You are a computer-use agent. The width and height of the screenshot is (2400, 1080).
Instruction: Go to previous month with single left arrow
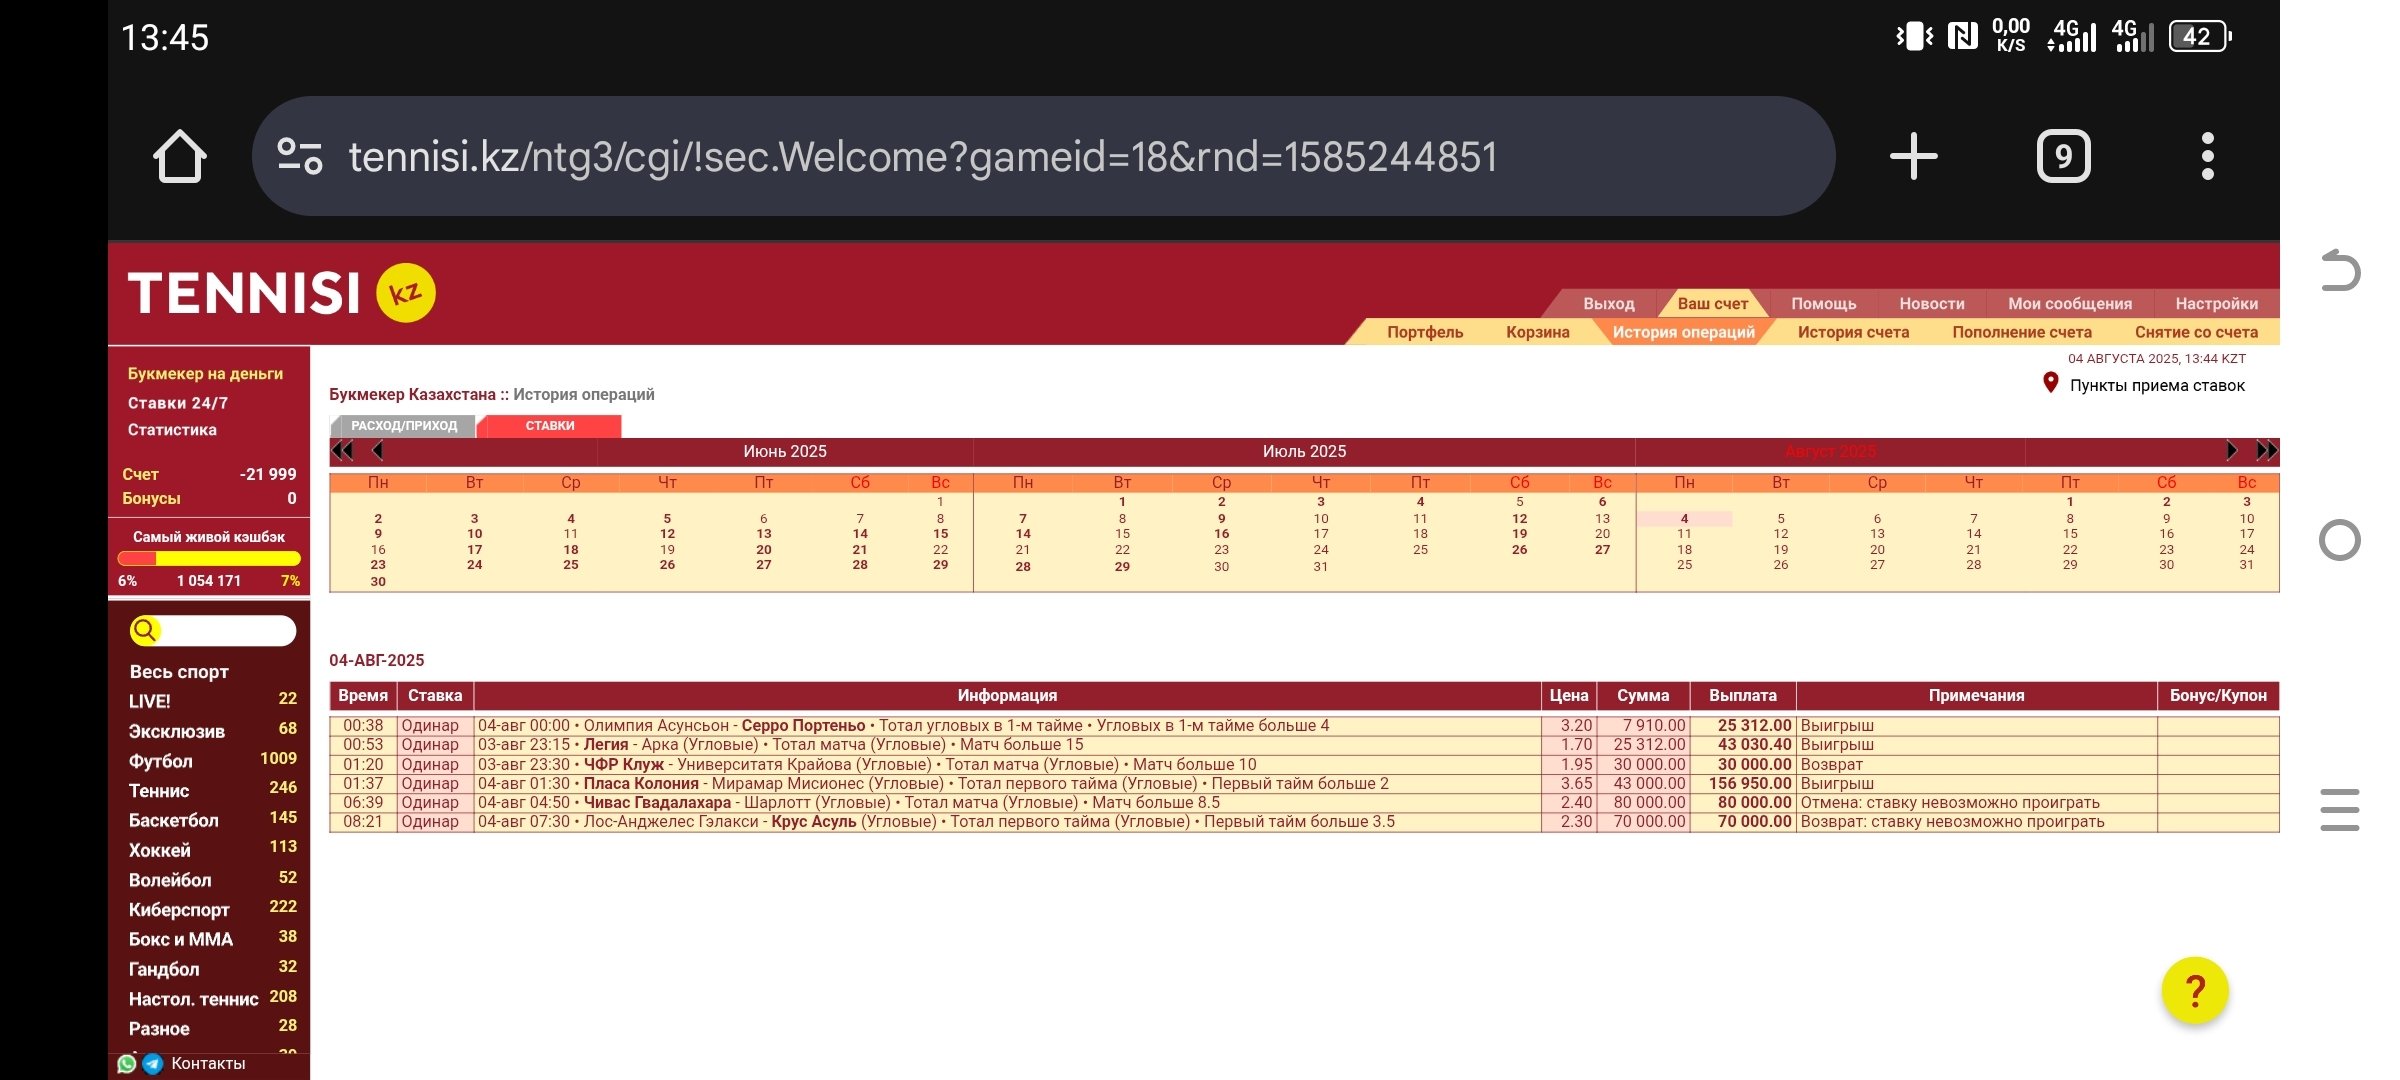[378, 451]
